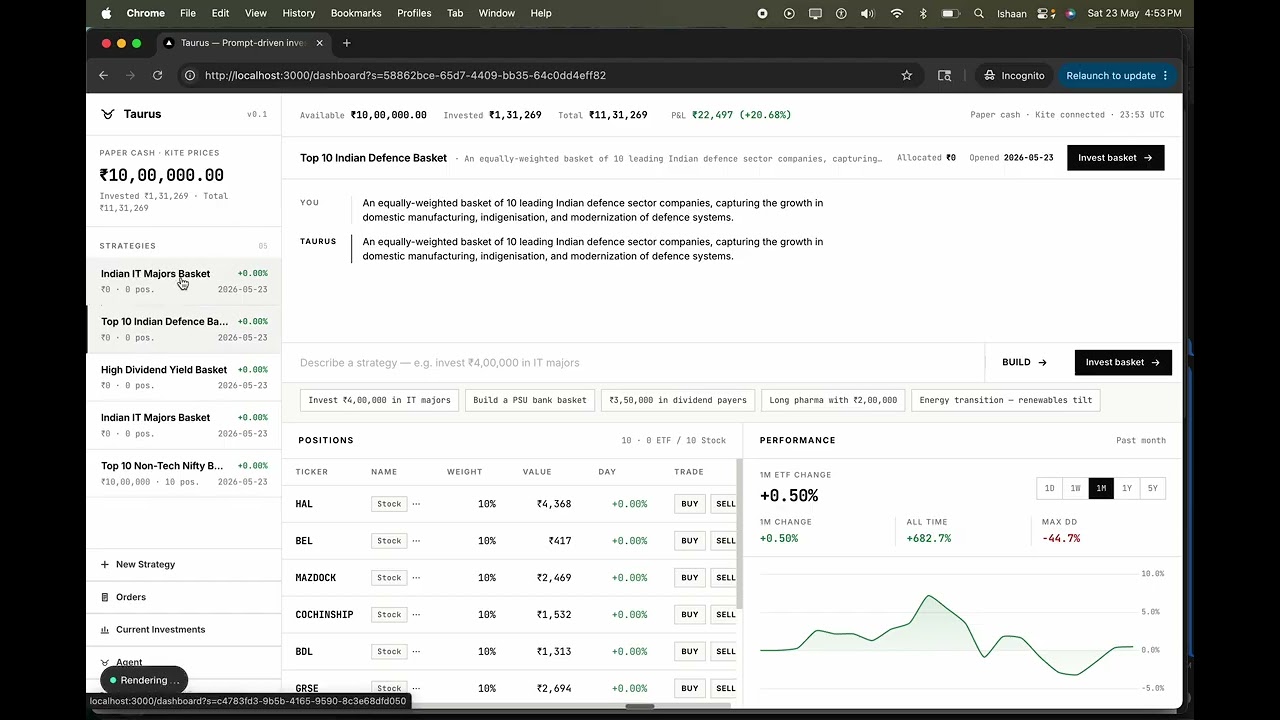This screenshot has height=720, width=1280.
Task: Open options ellipsis for BDL row
Action: point(416,652)
